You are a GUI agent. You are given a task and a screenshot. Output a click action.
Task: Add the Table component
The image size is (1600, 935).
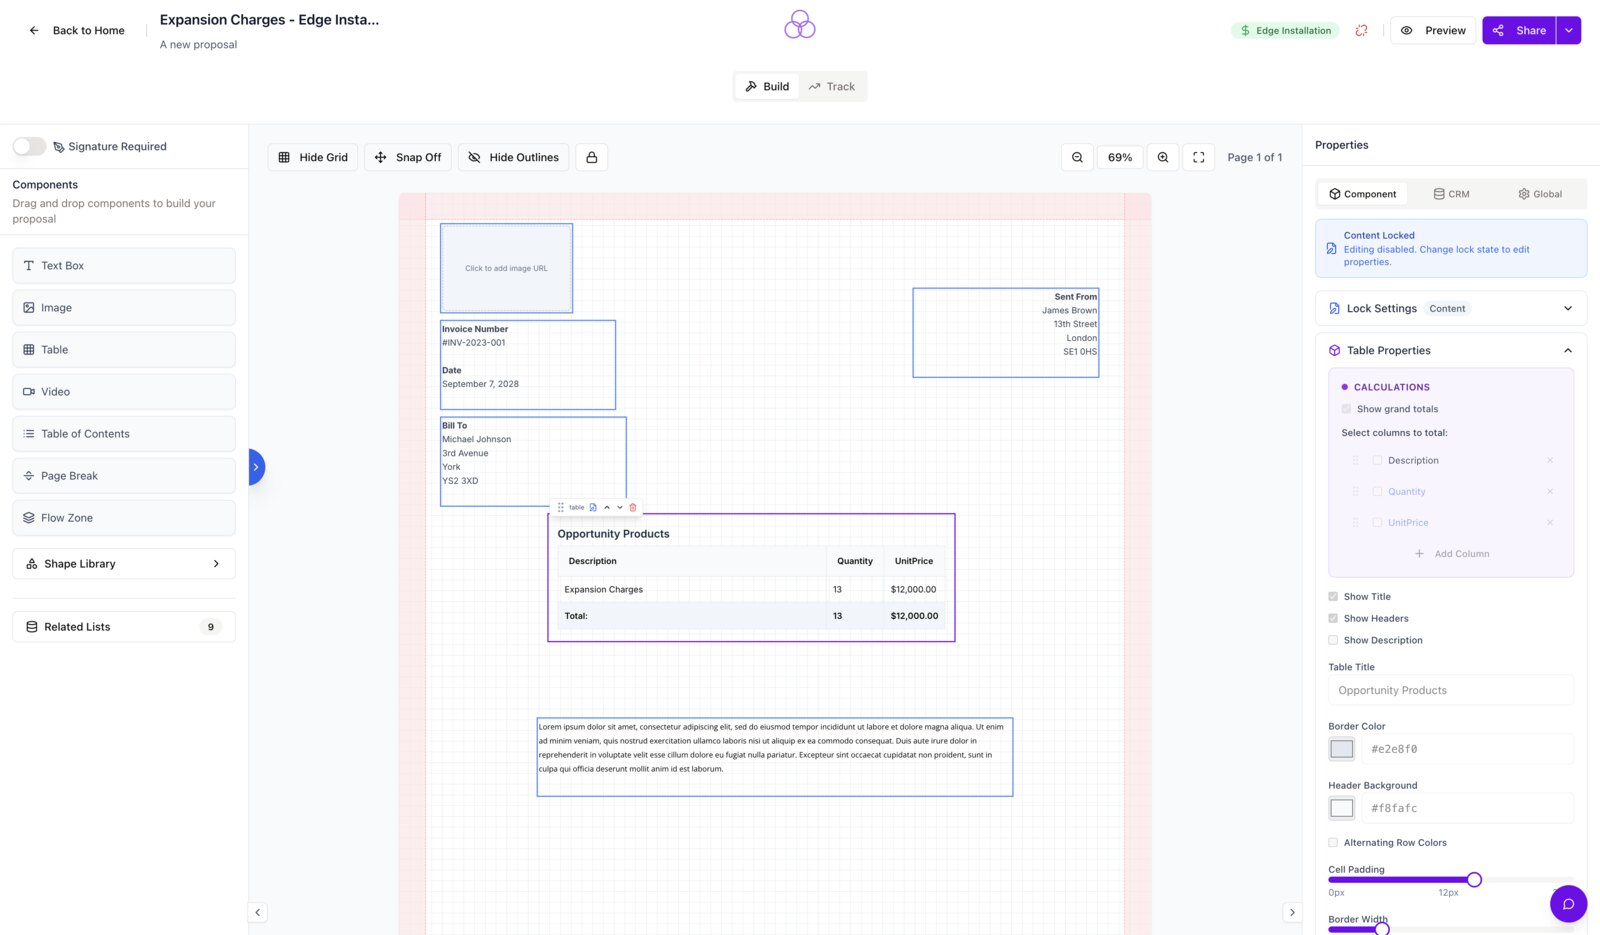[124, 350]
